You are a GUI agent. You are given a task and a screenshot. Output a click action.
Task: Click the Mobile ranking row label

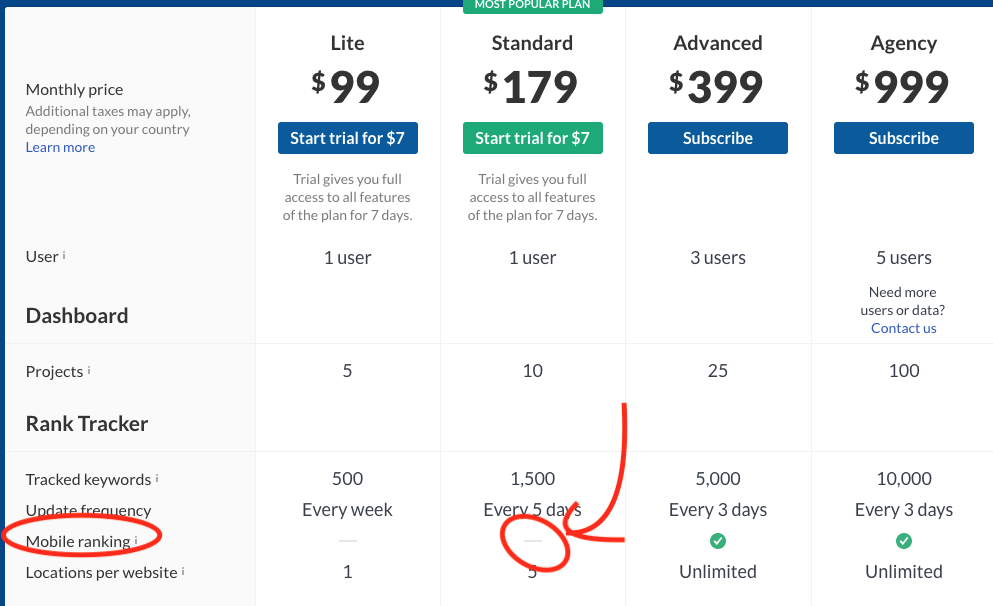tap(78, 541)
